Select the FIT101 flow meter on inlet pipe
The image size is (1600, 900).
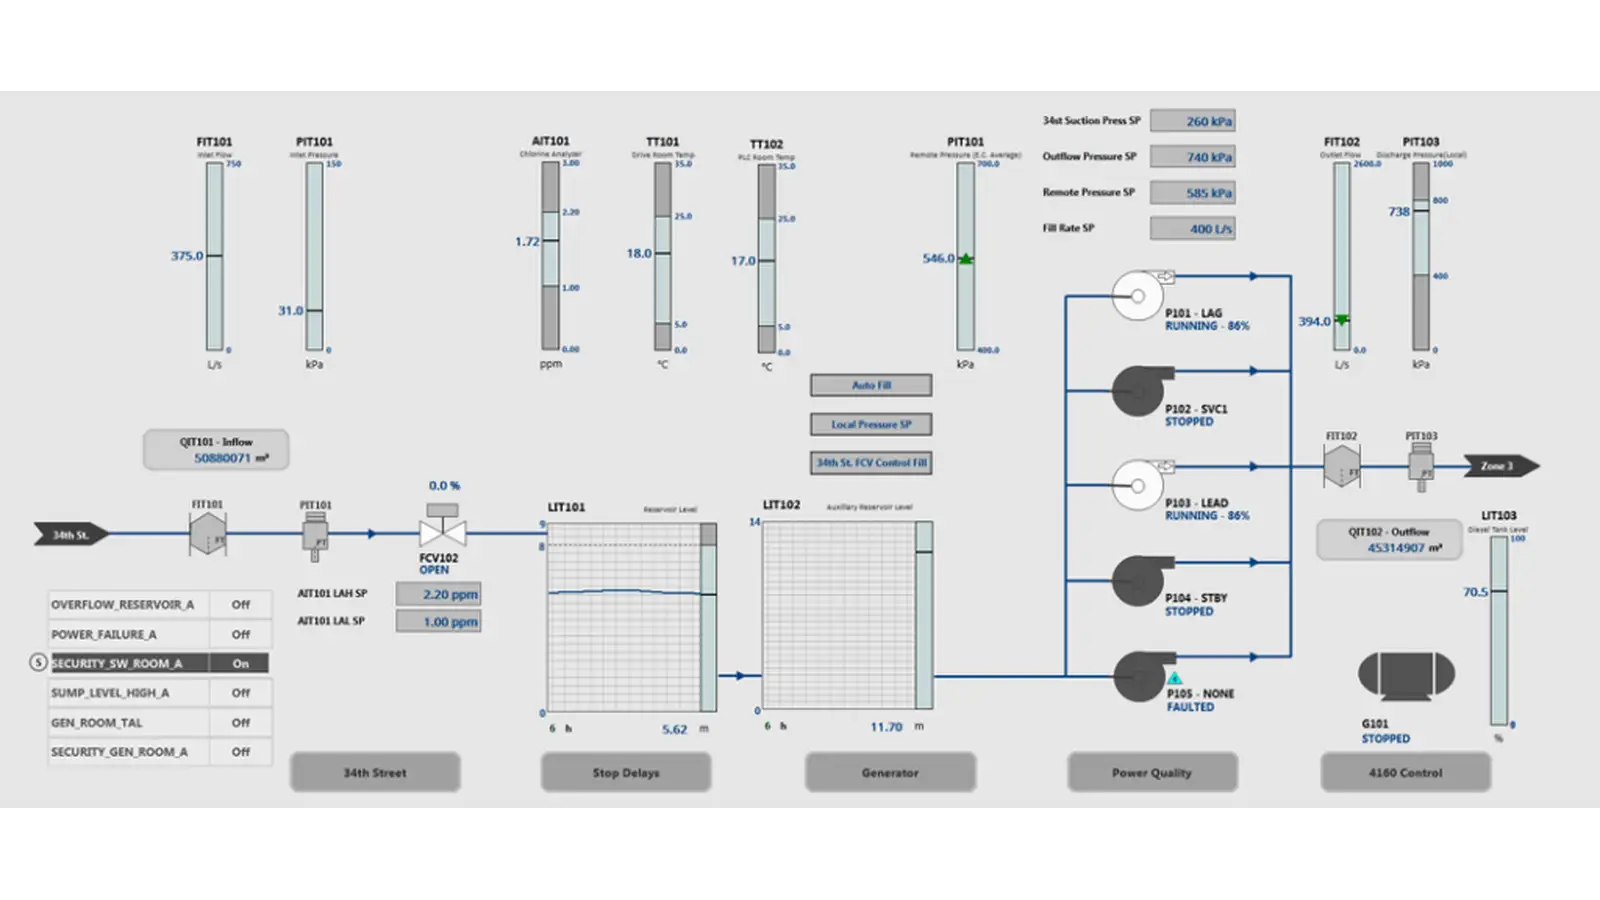tap(207, 534)
